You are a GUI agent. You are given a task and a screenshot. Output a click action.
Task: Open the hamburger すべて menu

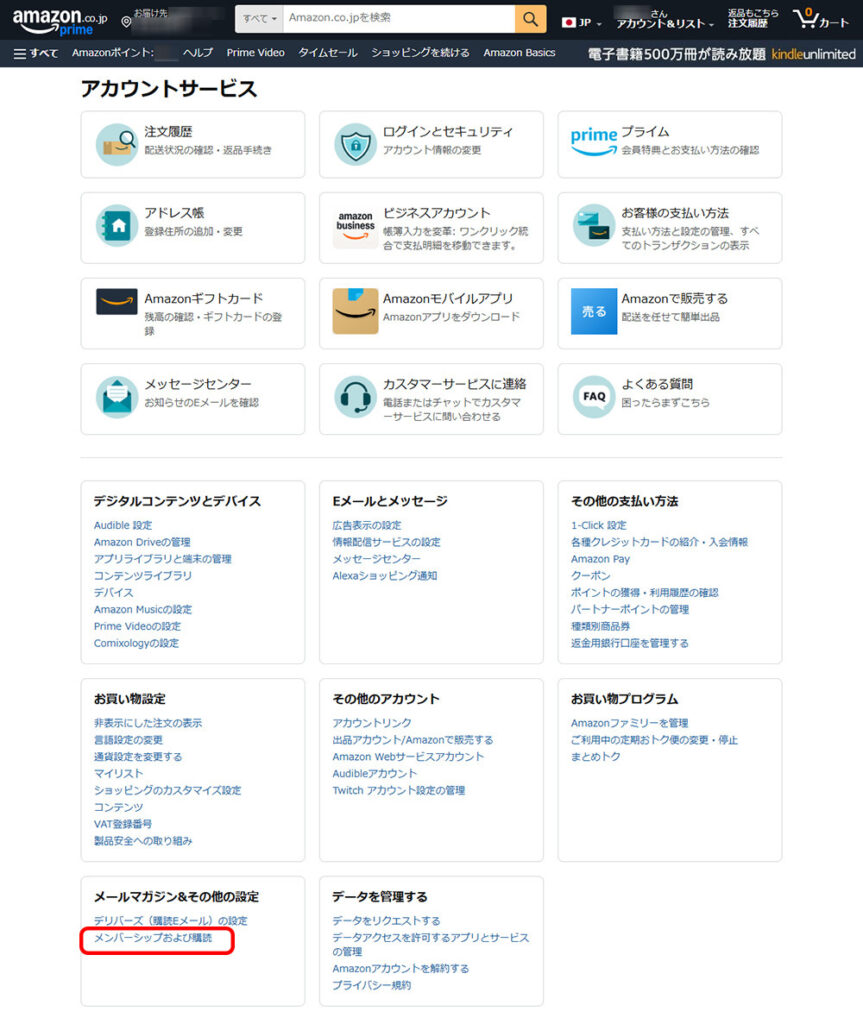pyautogui.click(x=36, y=53)
